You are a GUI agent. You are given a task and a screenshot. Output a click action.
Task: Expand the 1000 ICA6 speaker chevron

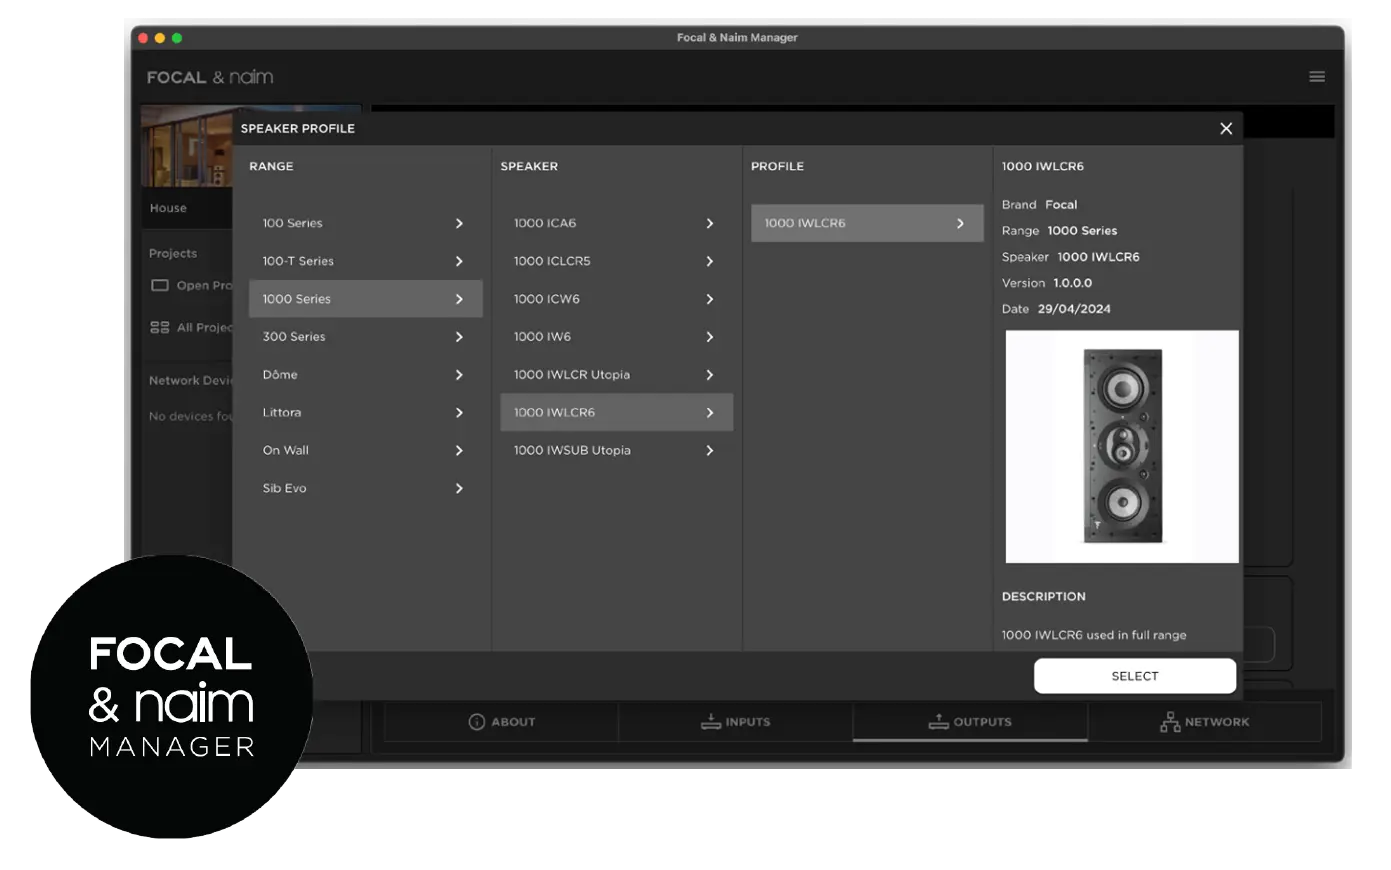pos(710,223)
